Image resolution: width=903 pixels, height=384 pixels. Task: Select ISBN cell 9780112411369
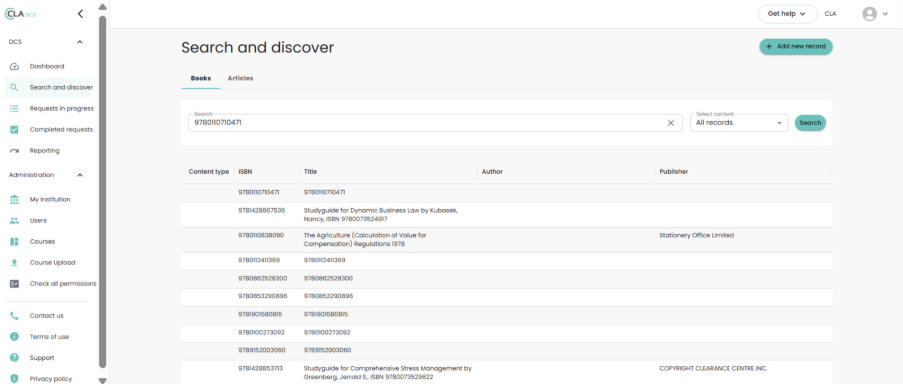pyautogui.click(x=259, y=260)
